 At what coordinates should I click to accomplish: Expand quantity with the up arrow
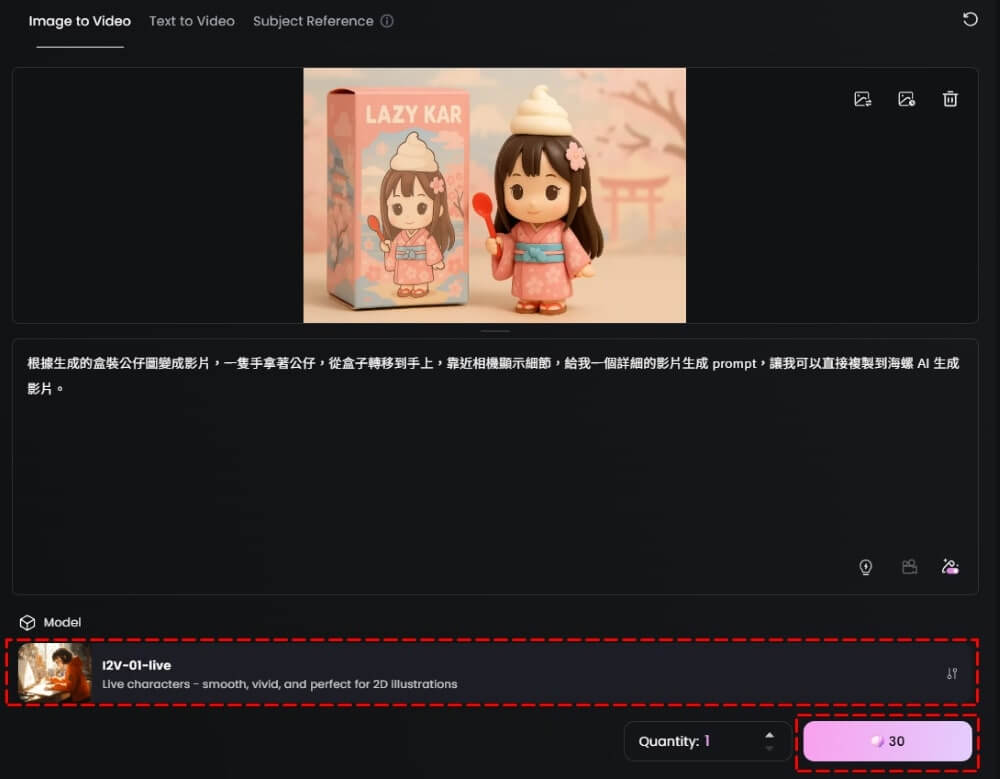click(769, 735)
